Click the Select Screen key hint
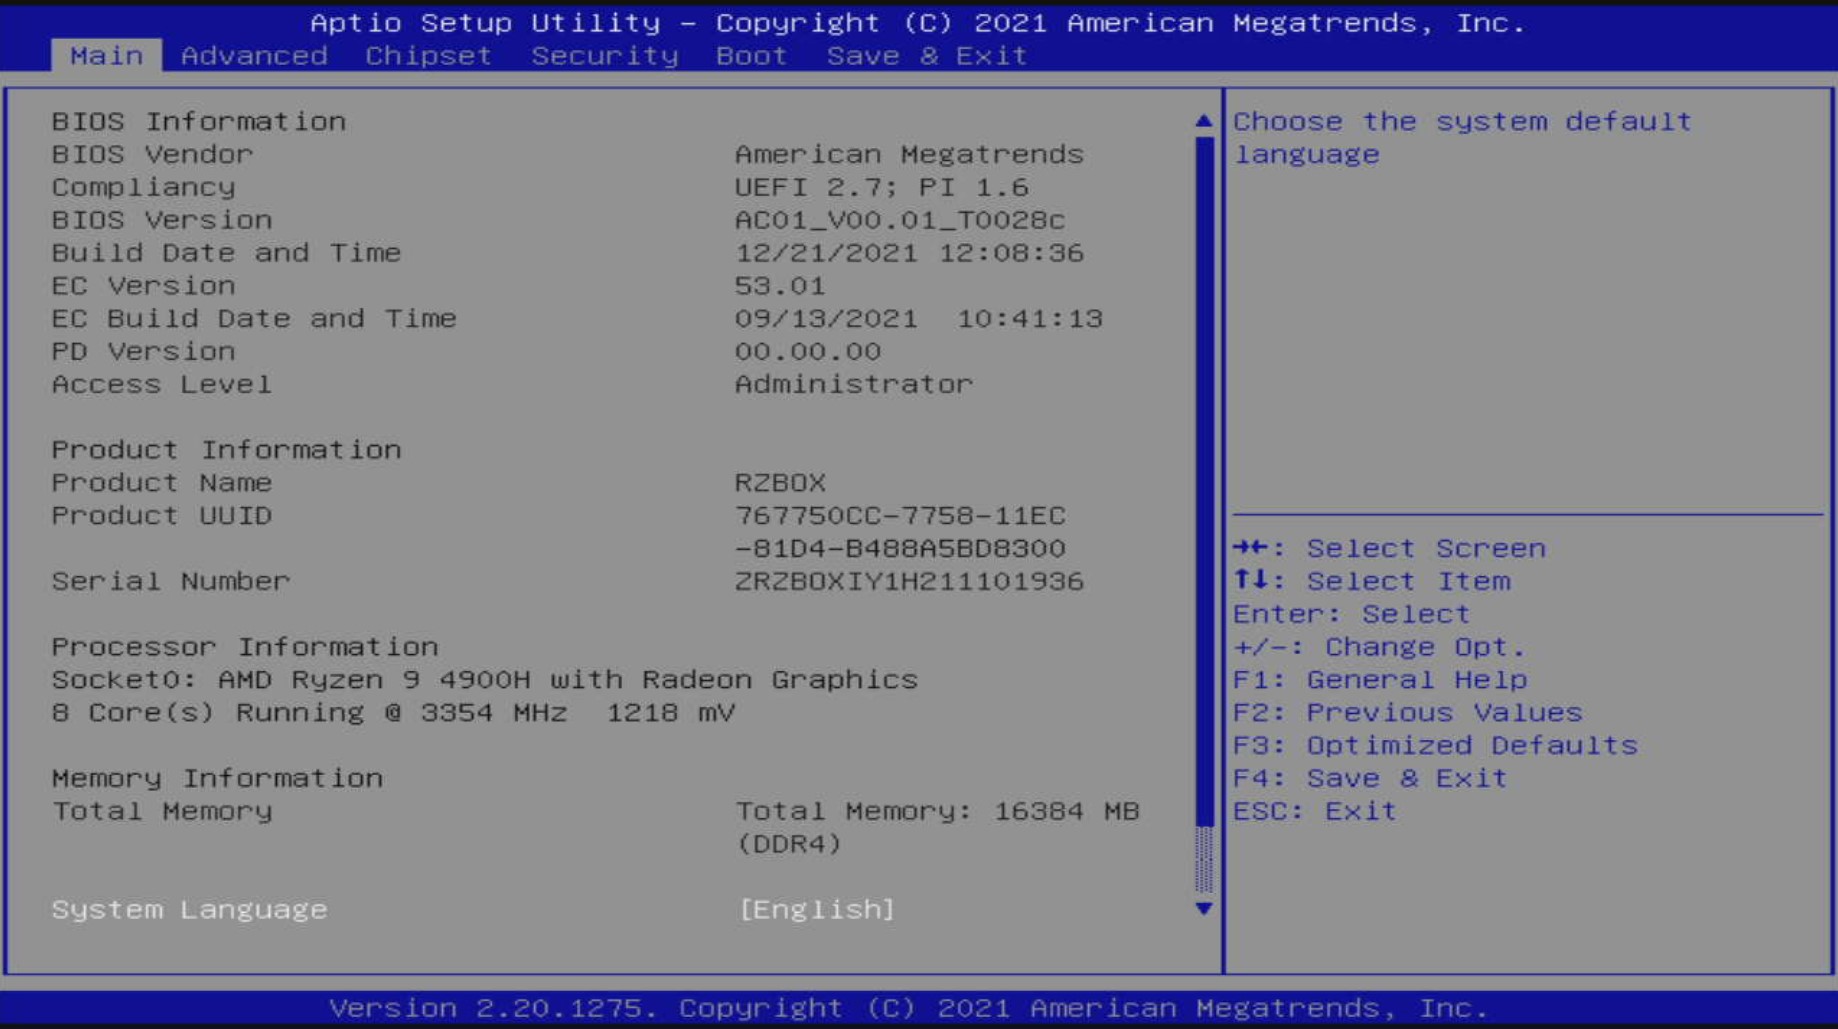Viewport: 1838px width, 1029px height. (x=1389, y=549)
